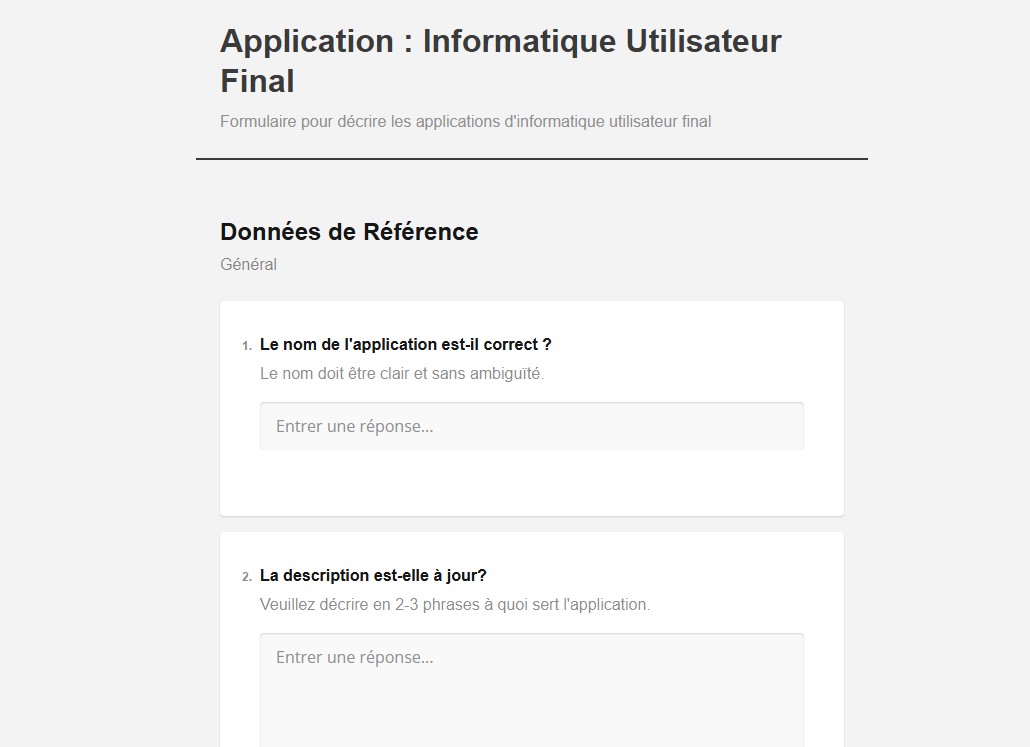Click the "Général" section subtitle
The height and width of the screenshot is (747, 1030).
click(248, 264)
